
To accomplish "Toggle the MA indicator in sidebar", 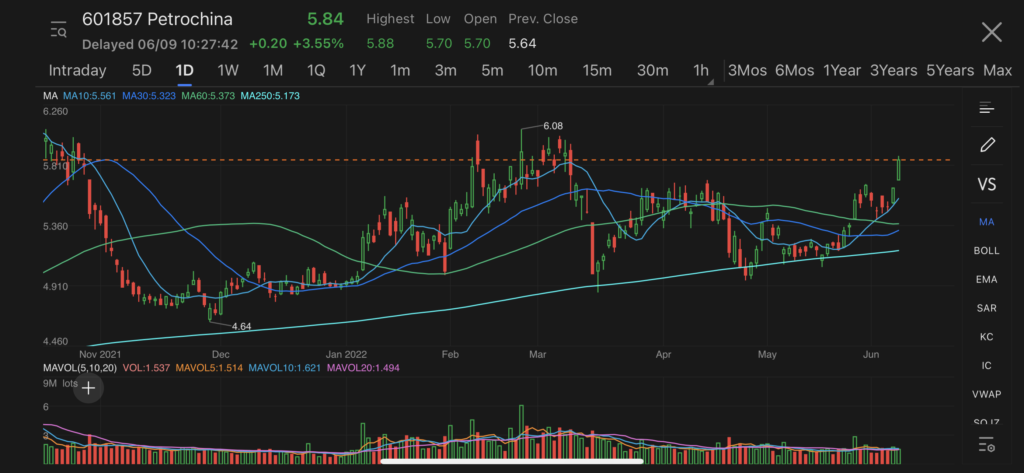I will (986, 222).
